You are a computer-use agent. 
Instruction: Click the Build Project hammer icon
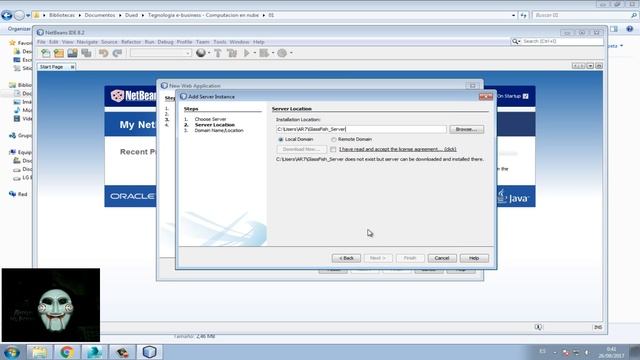pyautogui.click(x=218, y=53)
